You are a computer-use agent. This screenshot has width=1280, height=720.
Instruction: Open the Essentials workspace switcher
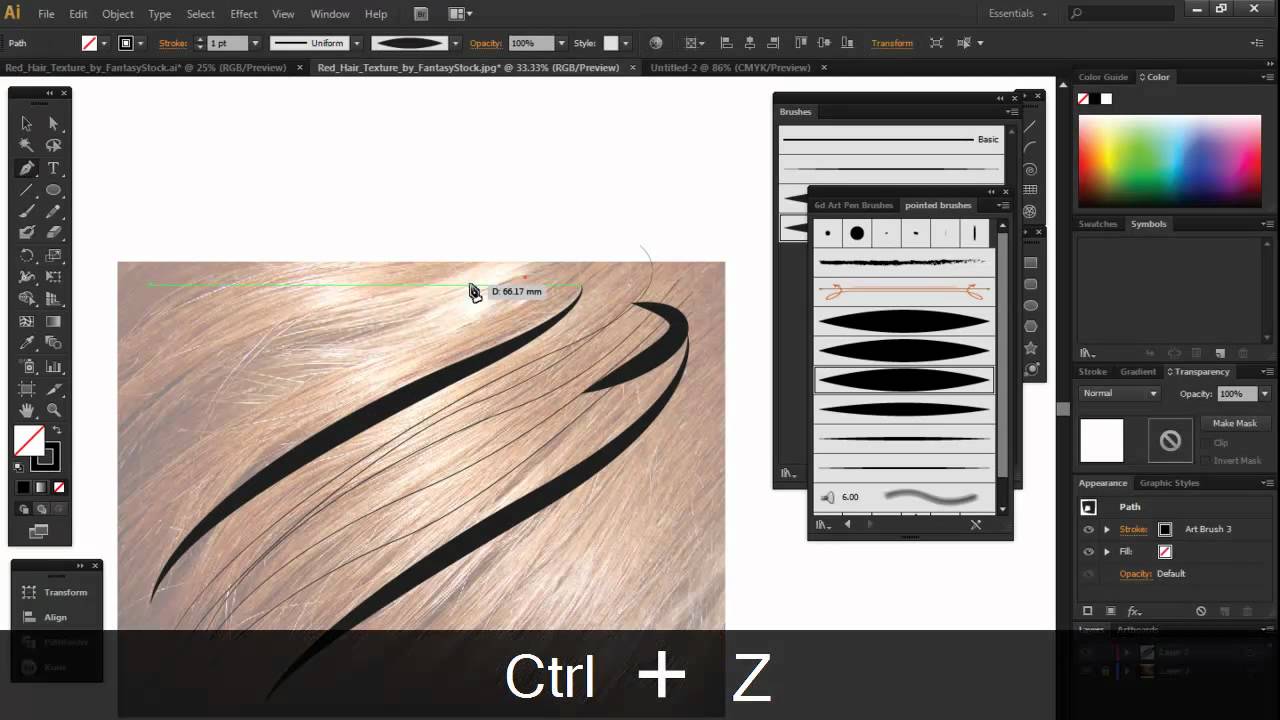tap(1017, 14)
